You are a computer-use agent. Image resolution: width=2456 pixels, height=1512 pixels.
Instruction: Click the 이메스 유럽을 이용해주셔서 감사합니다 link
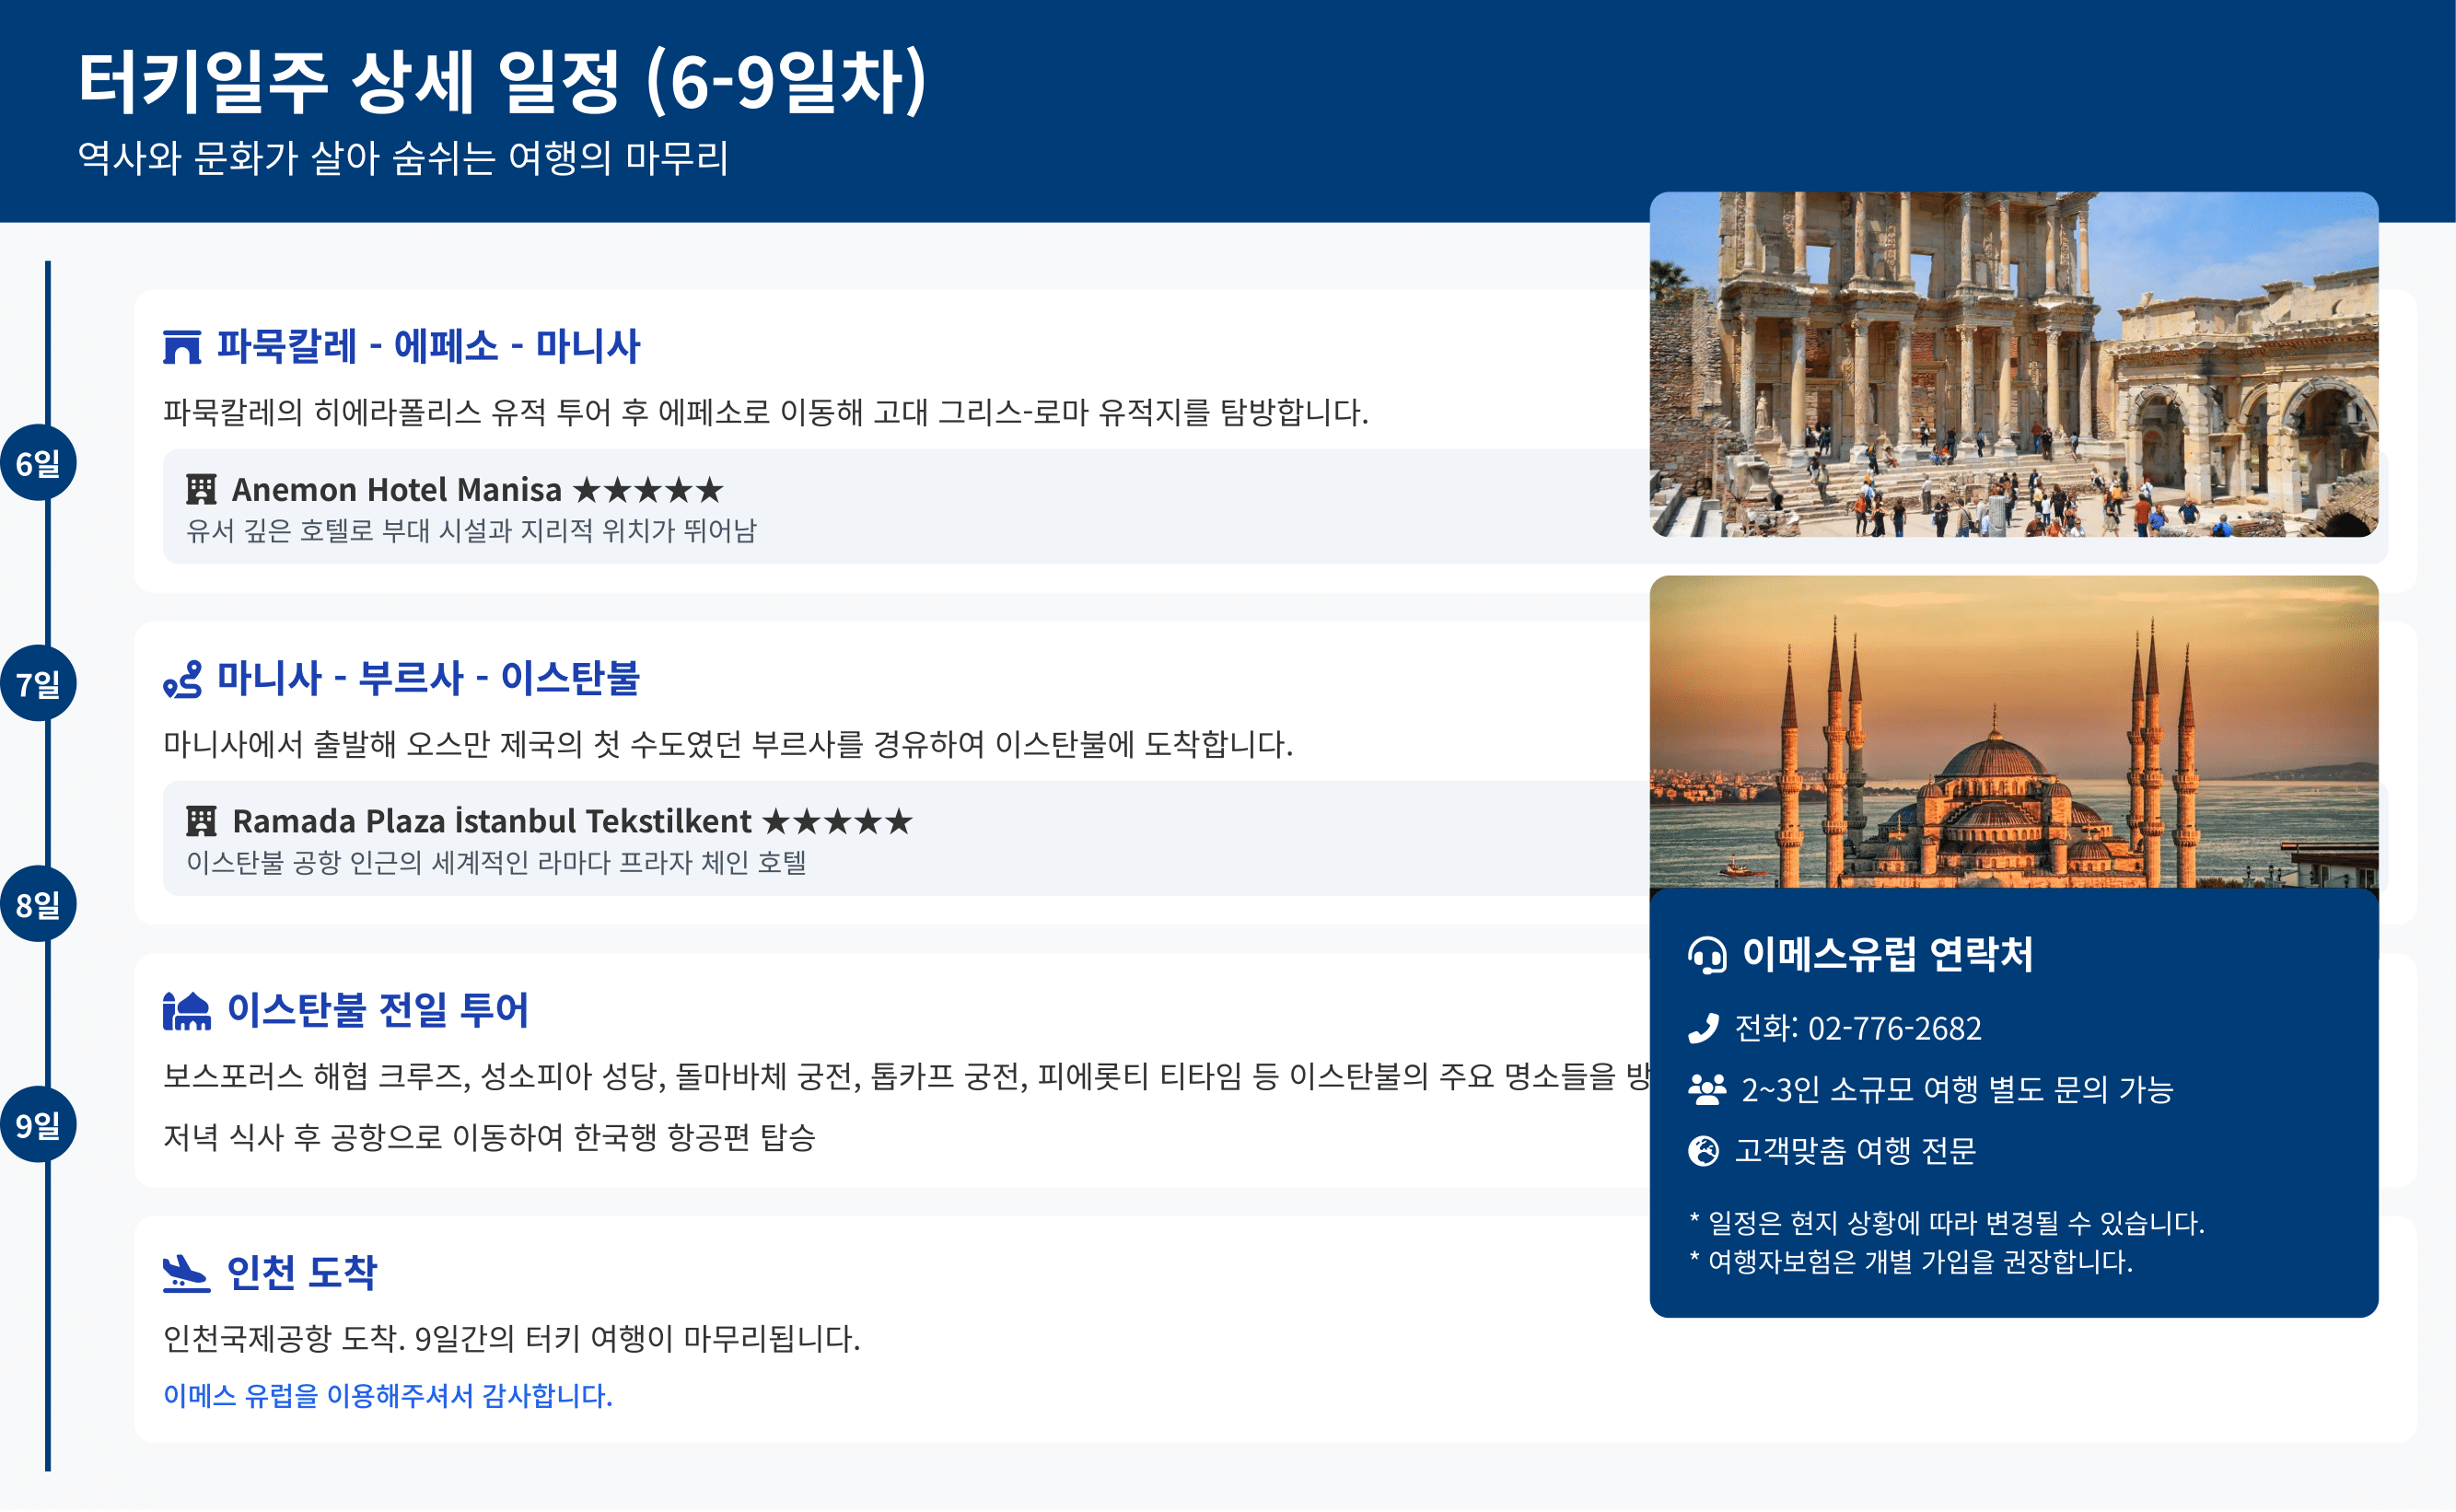coord(388,1395)
